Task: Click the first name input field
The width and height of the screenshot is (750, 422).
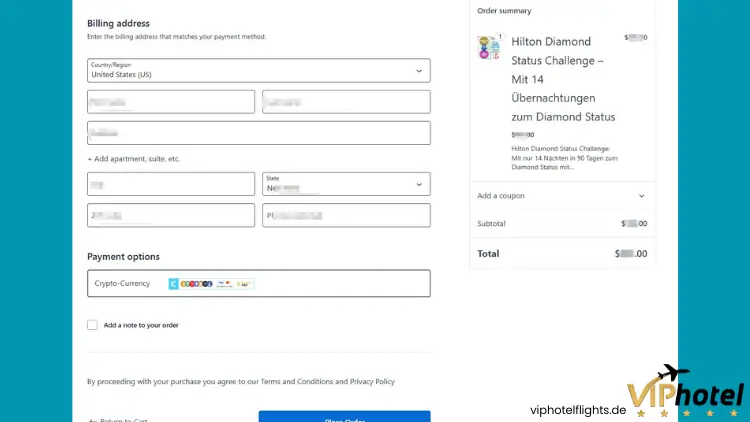Action: (170, 102)
